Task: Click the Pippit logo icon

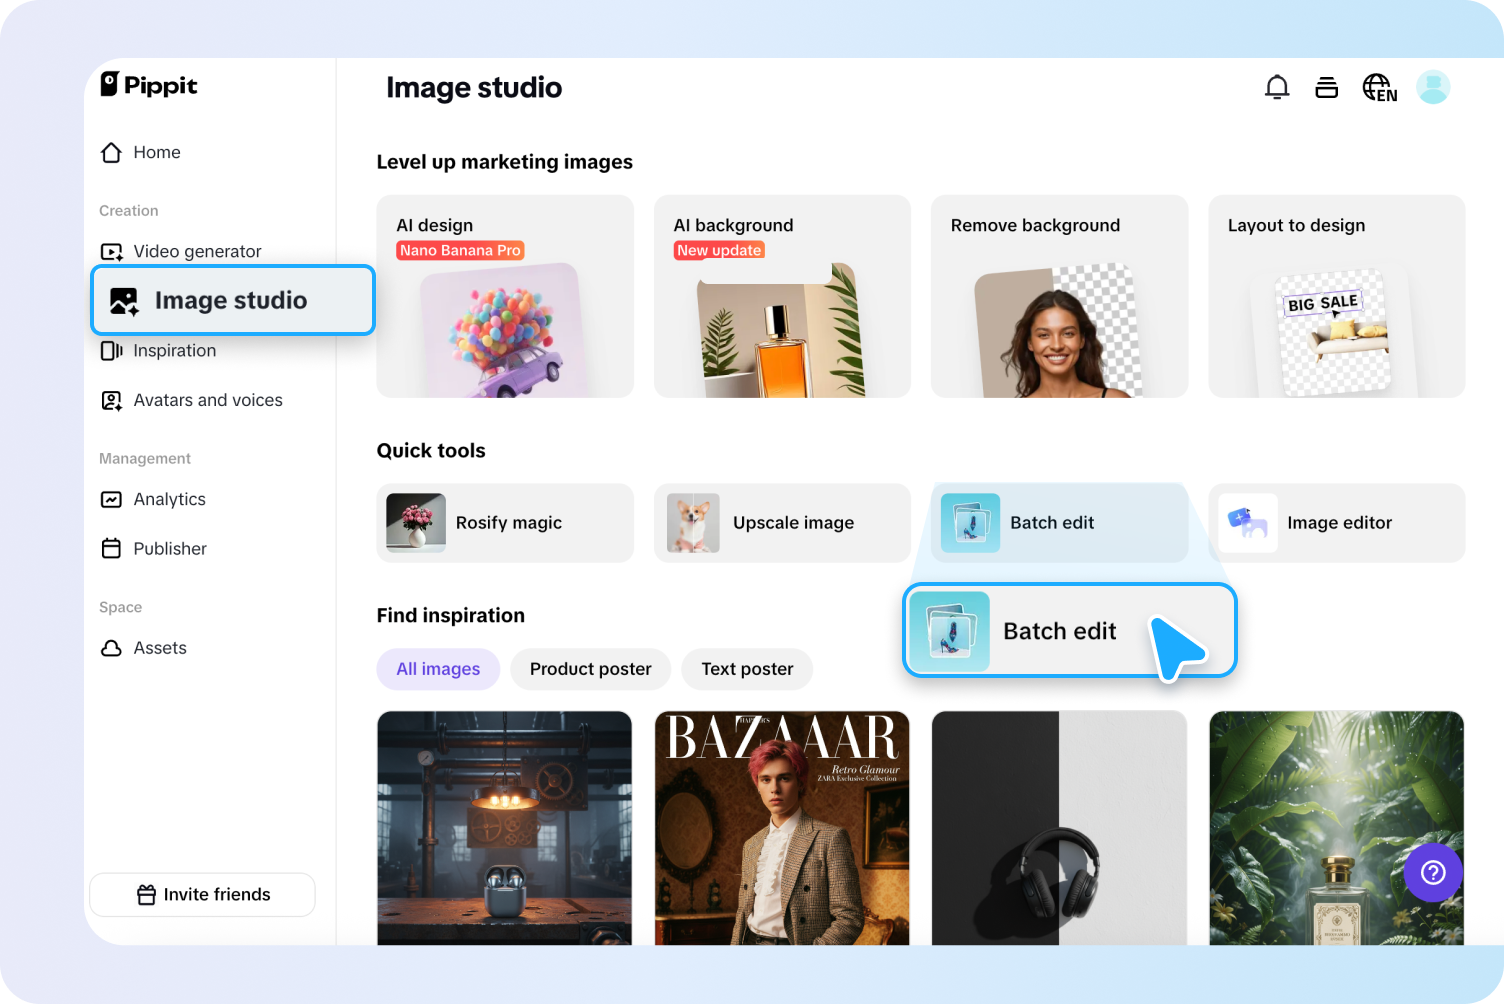Action: tap(110, 85)
